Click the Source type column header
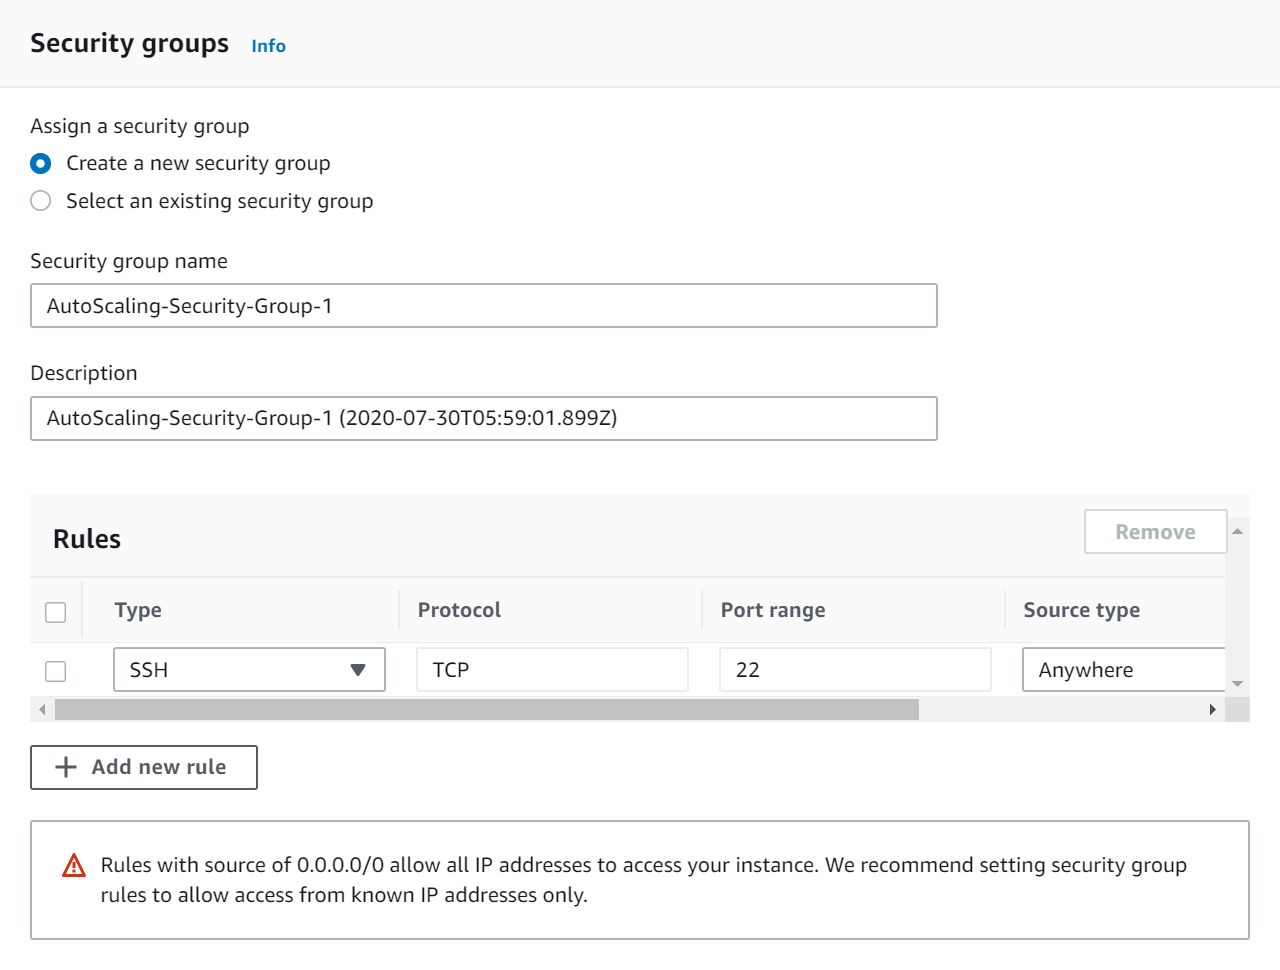 pyautogui.click(x=1082, y=610)
